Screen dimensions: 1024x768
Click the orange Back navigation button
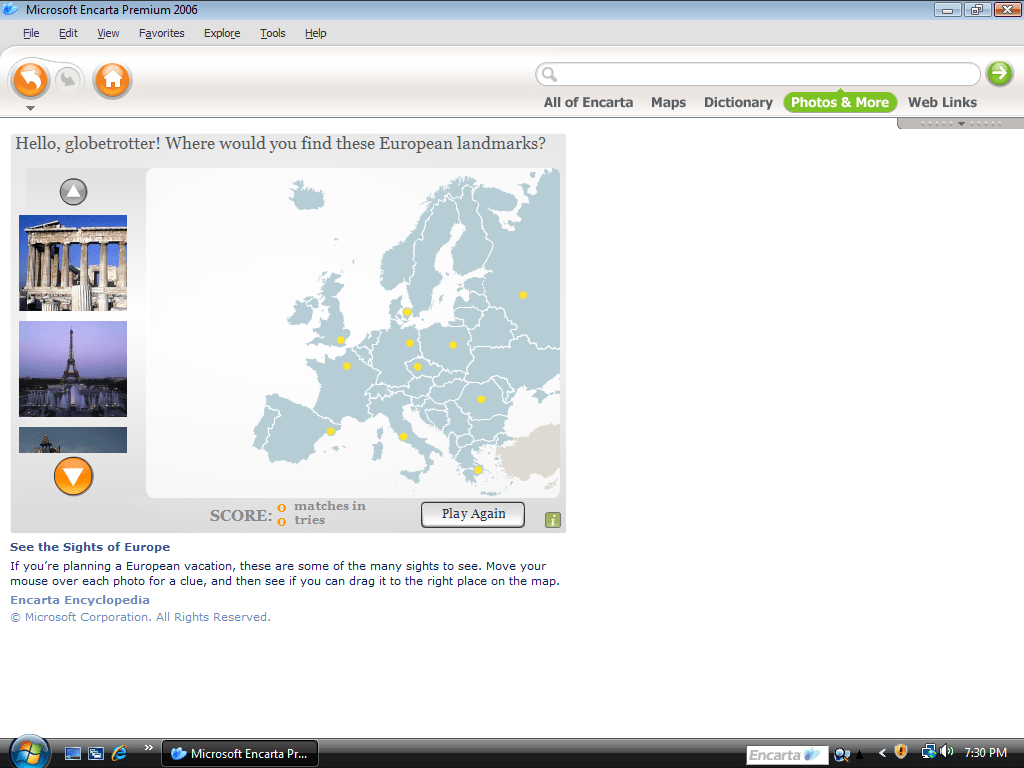[x=31, y=79]
